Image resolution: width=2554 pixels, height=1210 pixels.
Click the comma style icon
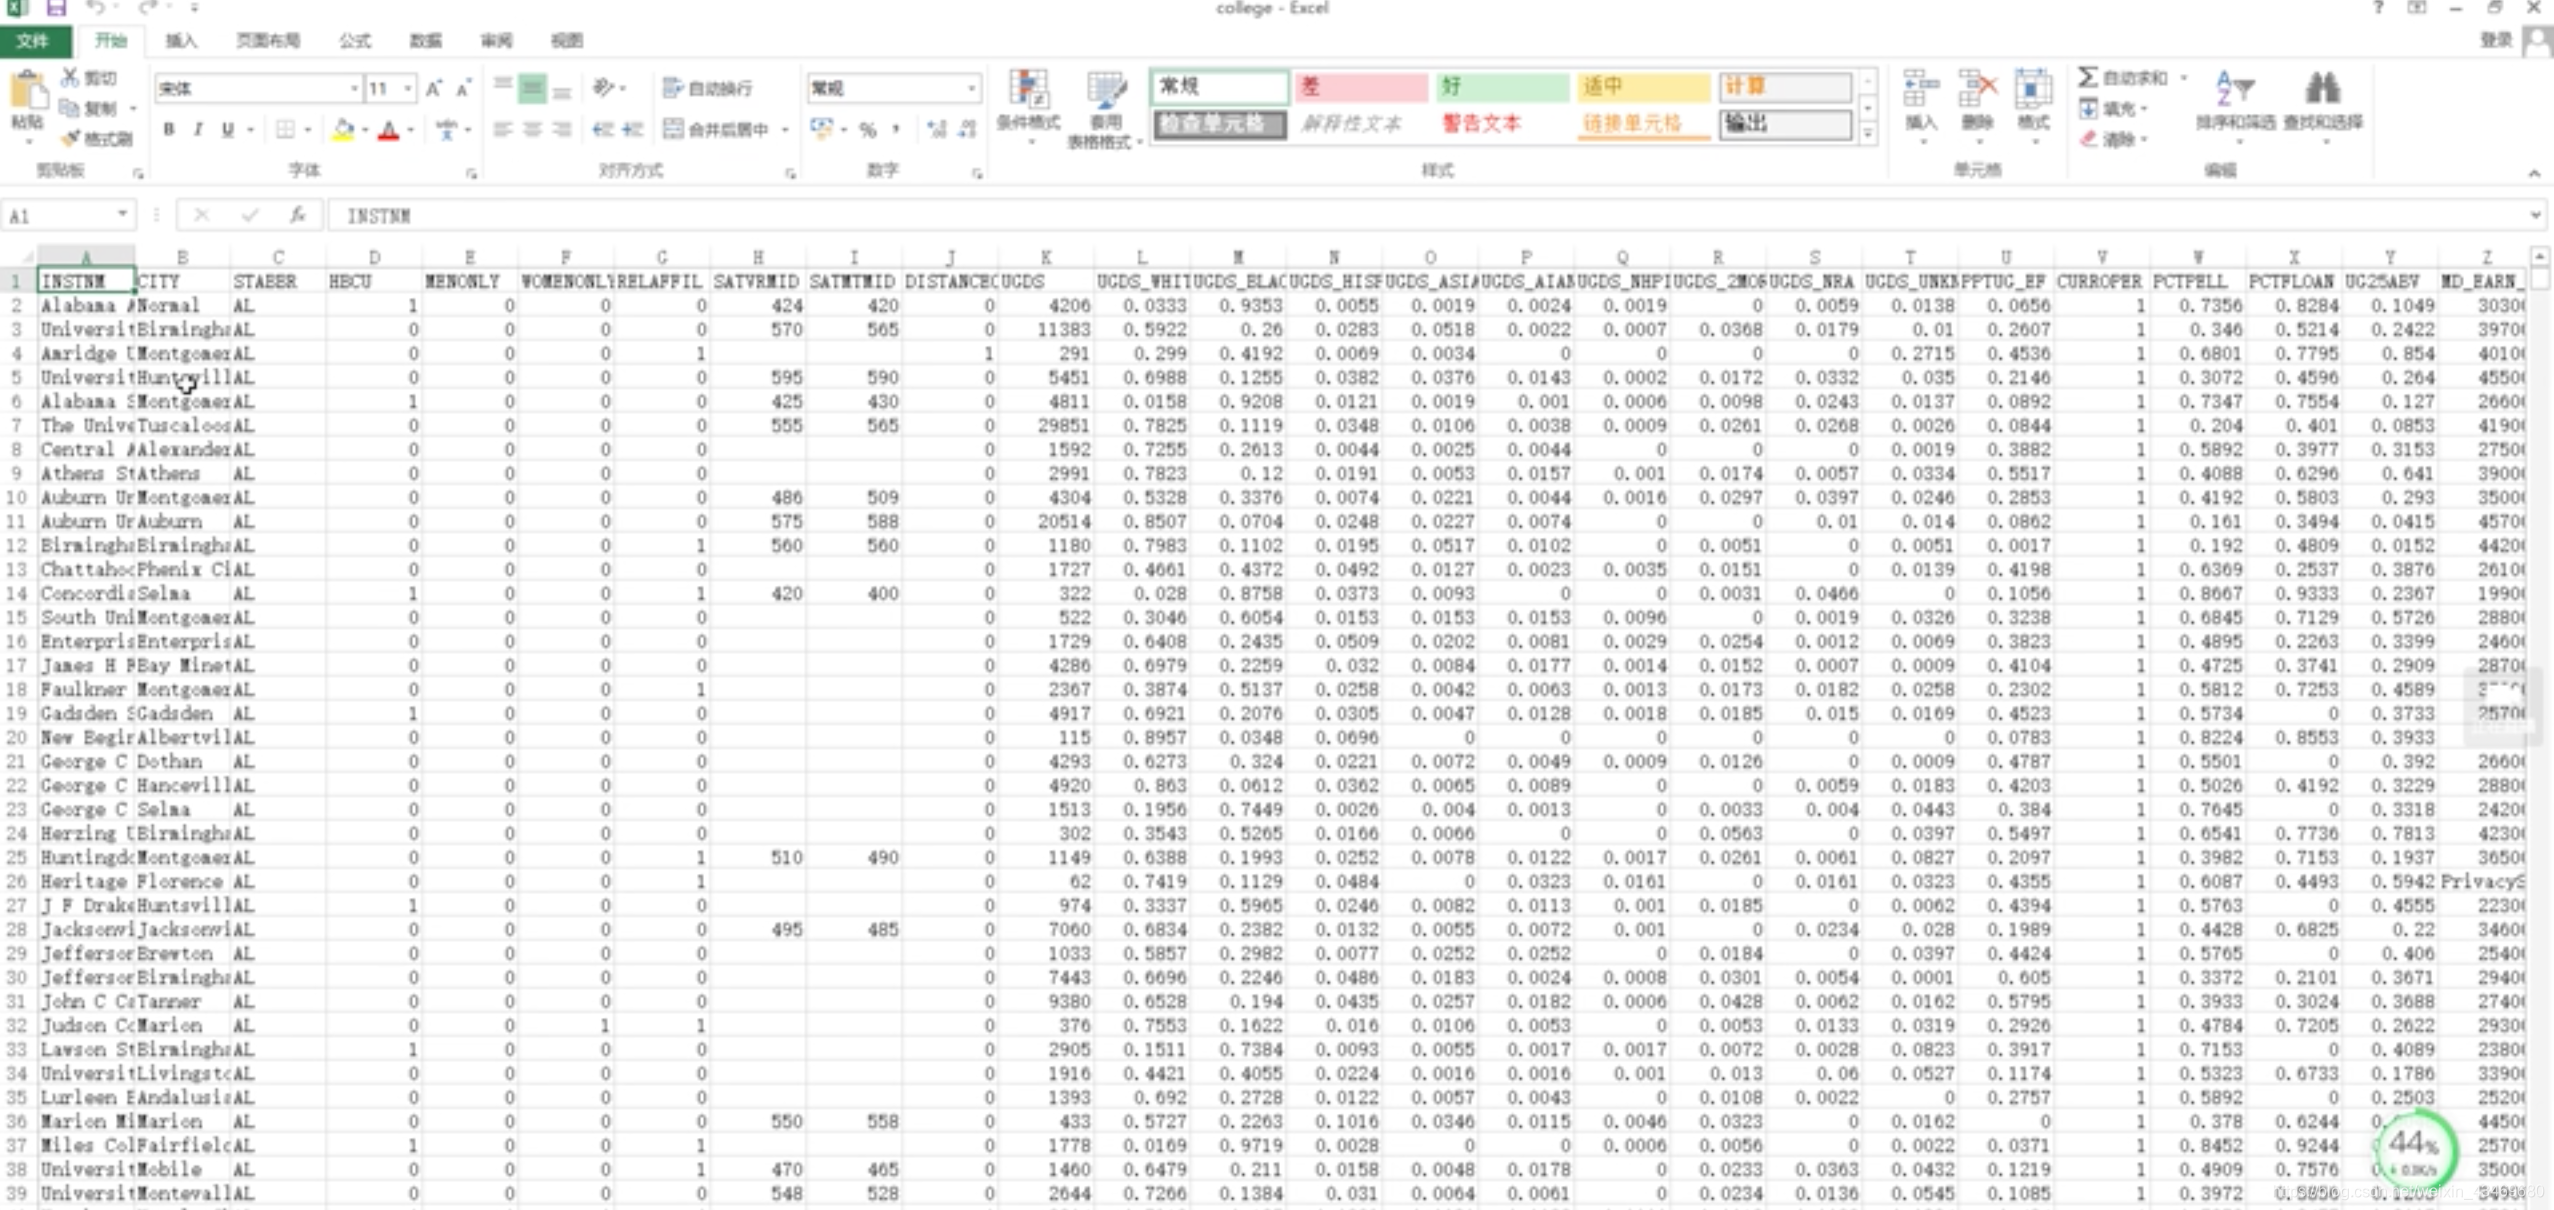click(x=897, y=129)
